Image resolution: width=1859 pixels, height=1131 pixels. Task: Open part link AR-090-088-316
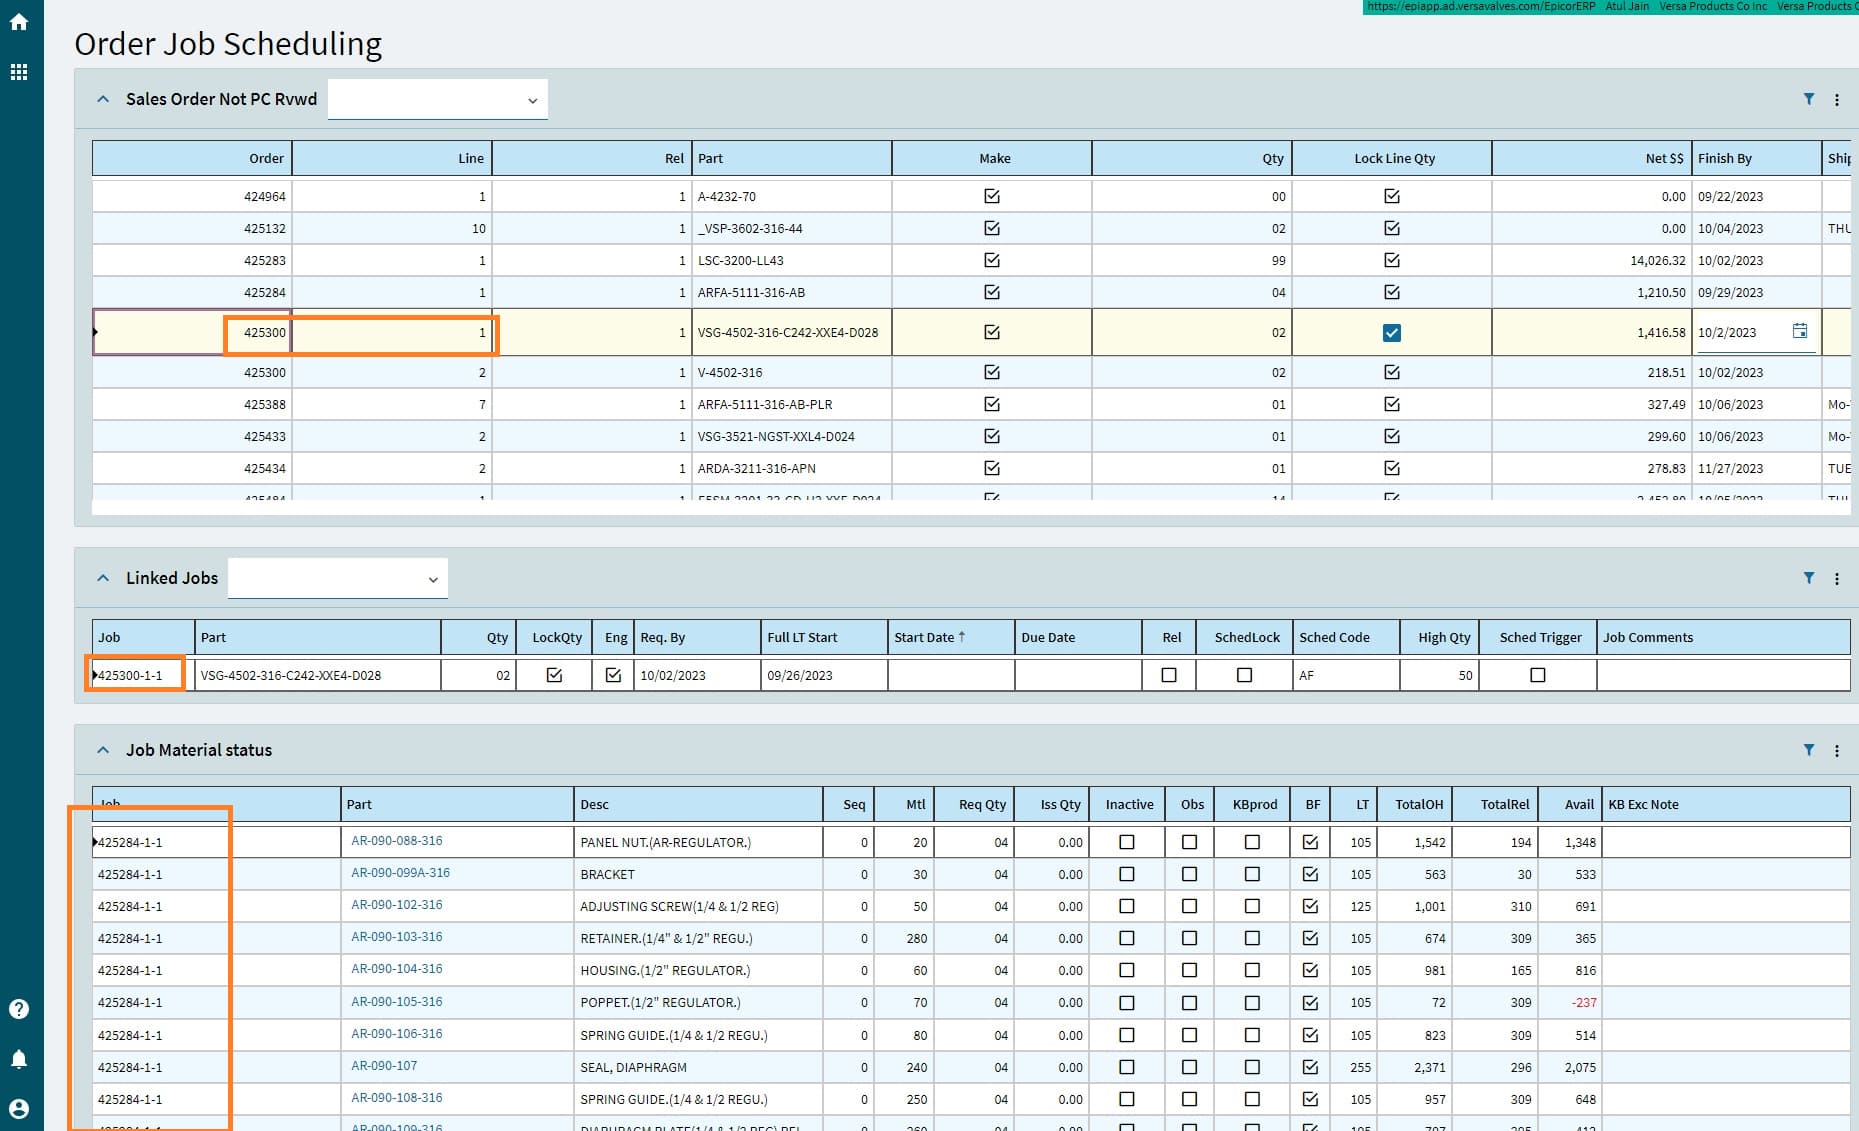click(396, 841)
